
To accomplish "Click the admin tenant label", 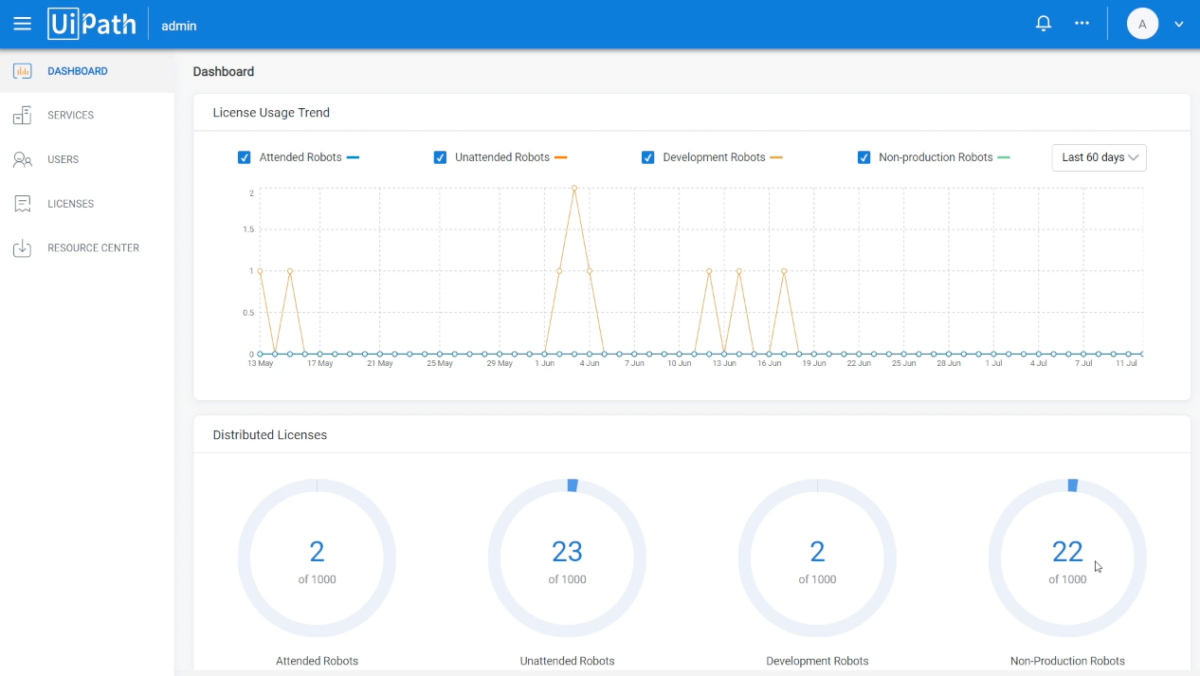I will coord(178,25).
